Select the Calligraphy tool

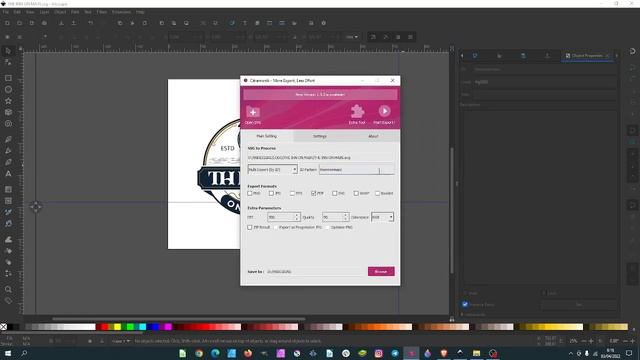point(8,162)
